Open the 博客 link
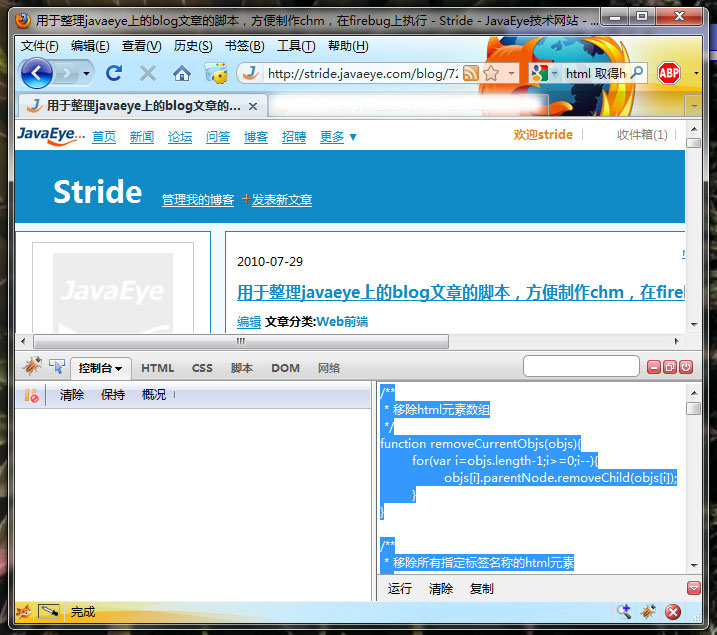This screenshot has width=717, height=635. tap(256, 136)
